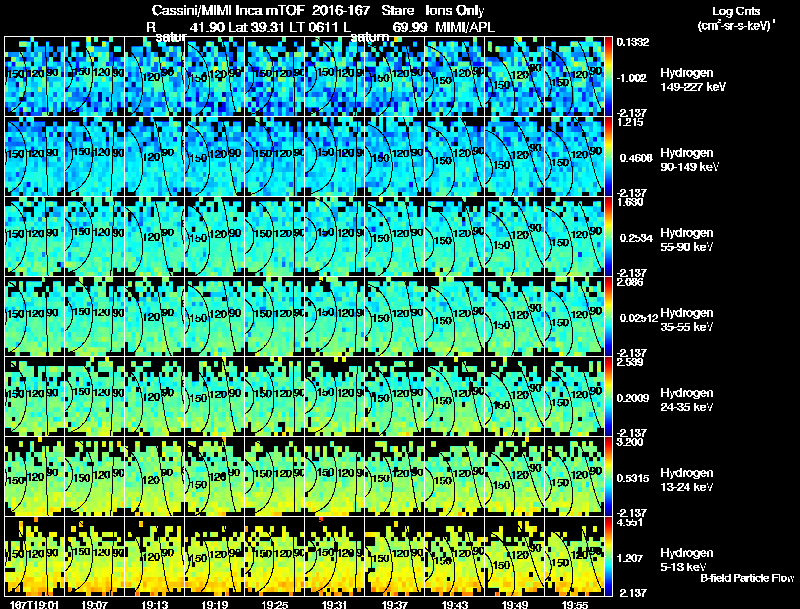Click the color bar beside Hydrogen 55-90 keV
The width and height of the screenshot is (800, 609).
pyautogui.click(x=608, y=236)
